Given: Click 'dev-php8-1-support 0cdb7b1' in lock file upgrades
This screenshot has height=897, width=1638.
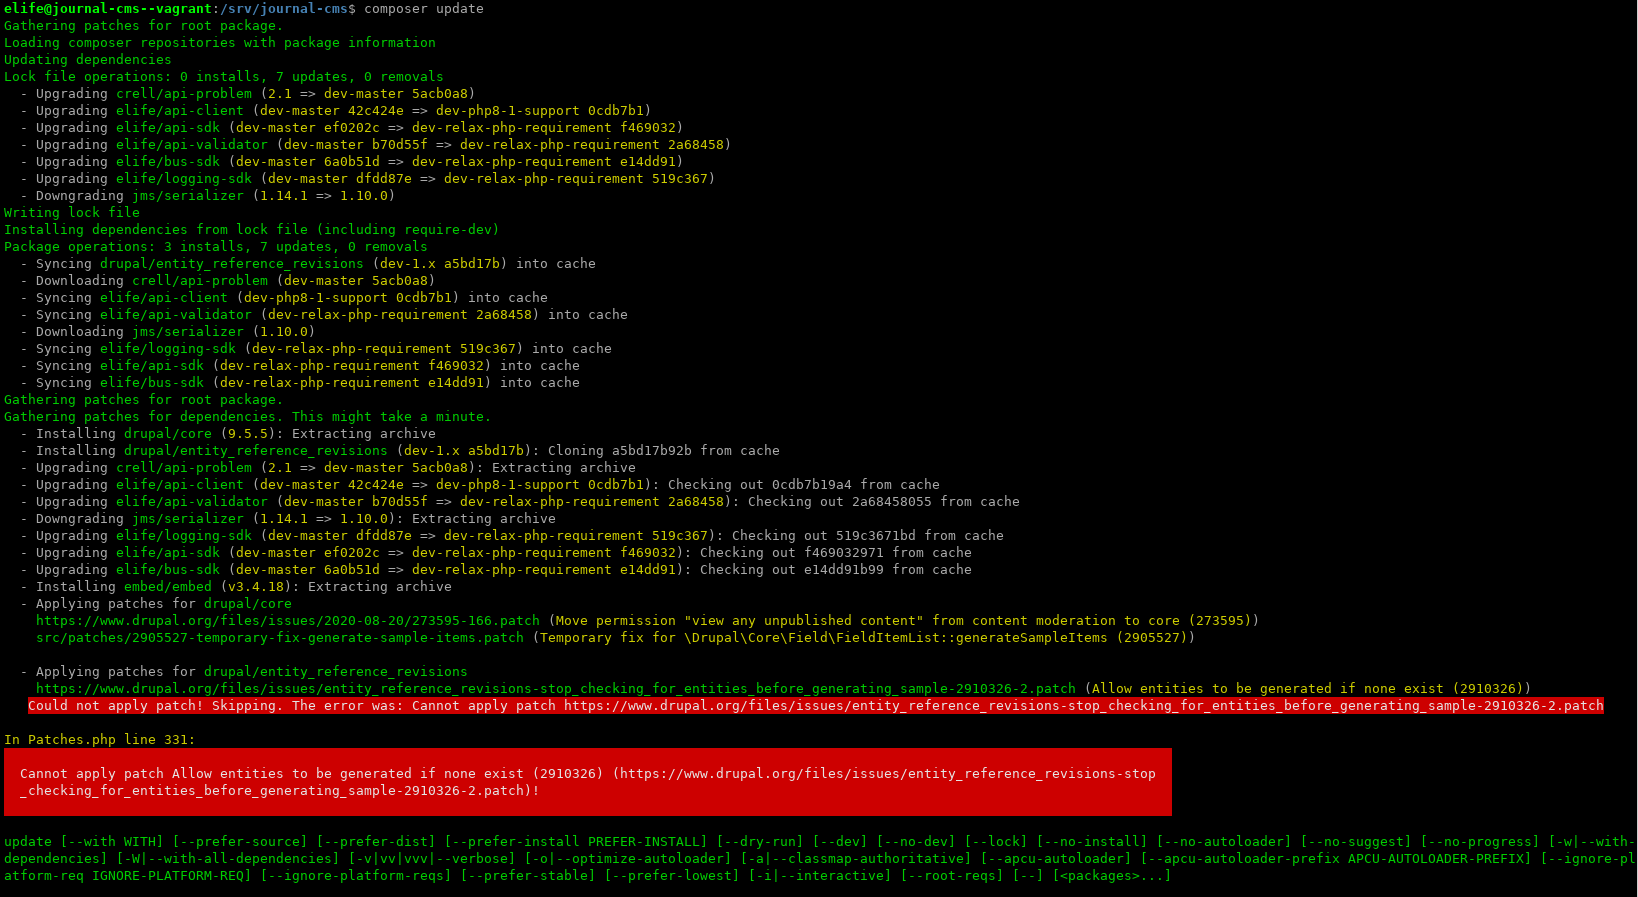Looking at the screenshot, I should (540, 111).
